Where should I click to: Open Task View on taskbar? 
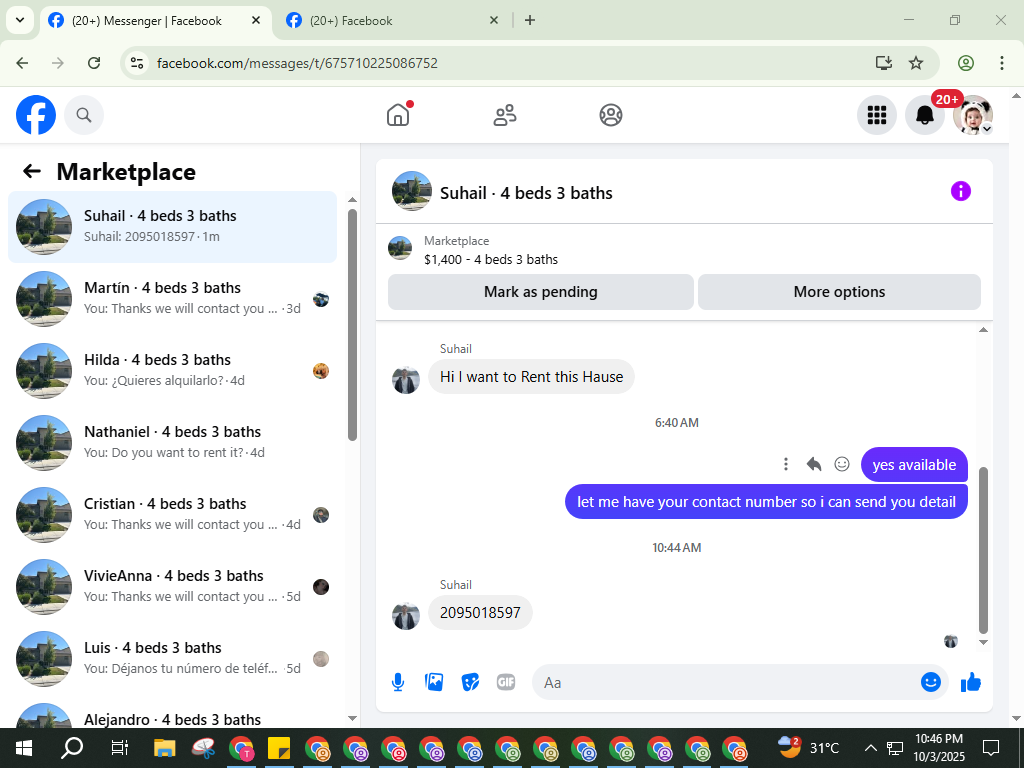coord(120,748)
